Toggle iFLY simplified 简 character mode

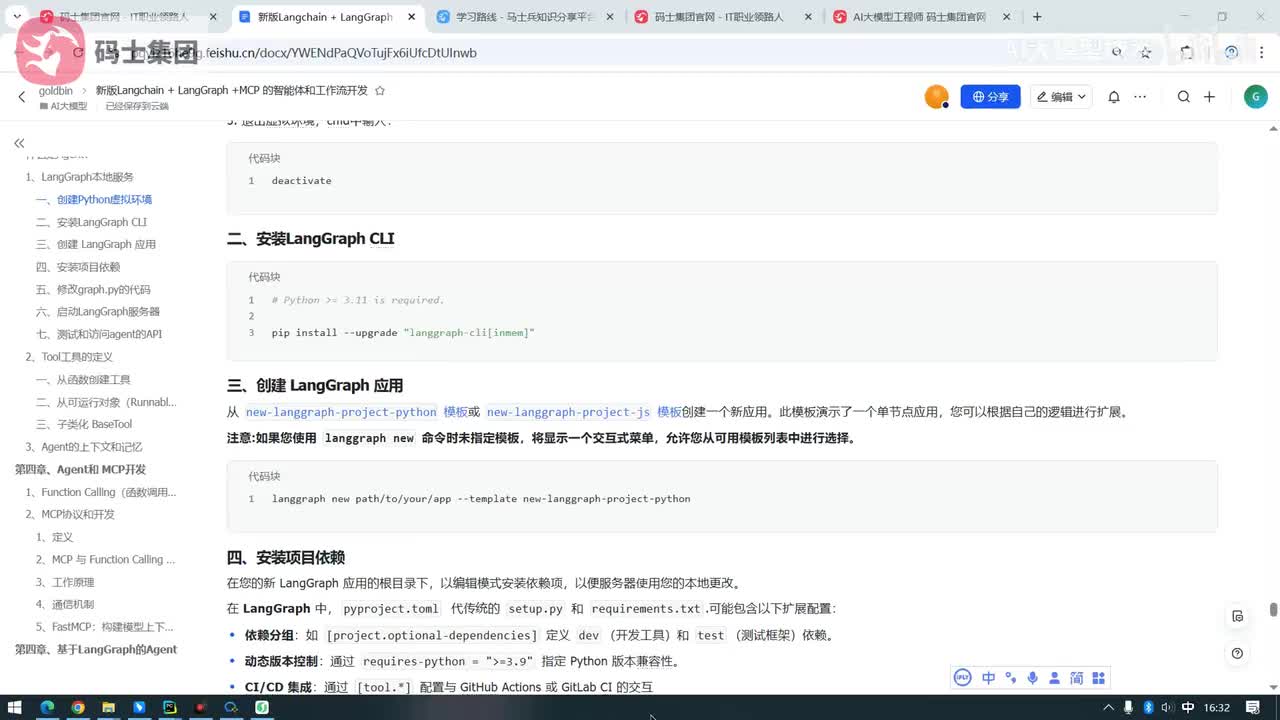(x=1076, y=678)
